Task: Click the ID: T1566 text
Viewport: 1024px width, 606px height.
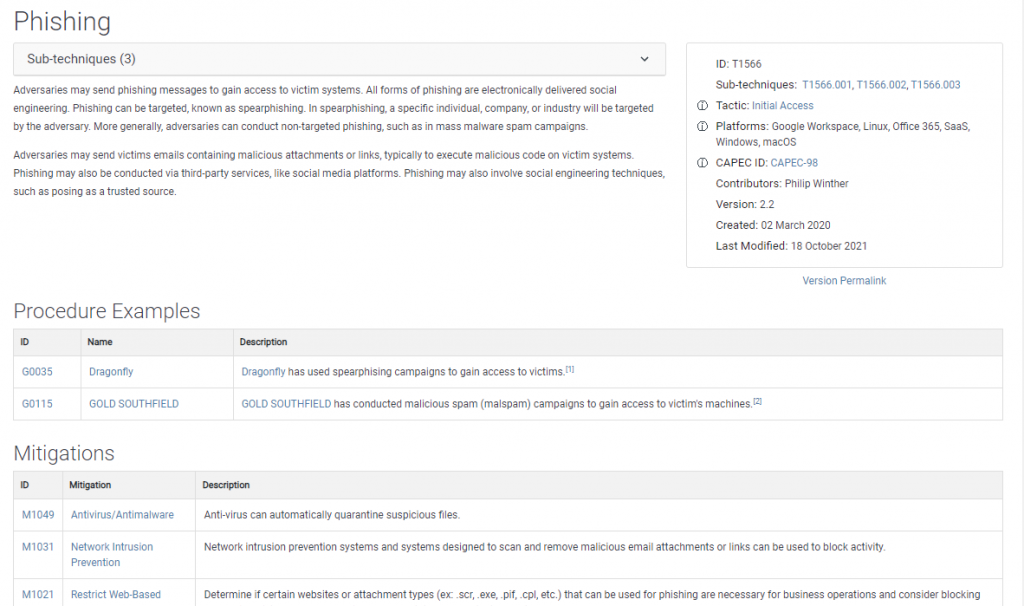Action: [739, 64]
